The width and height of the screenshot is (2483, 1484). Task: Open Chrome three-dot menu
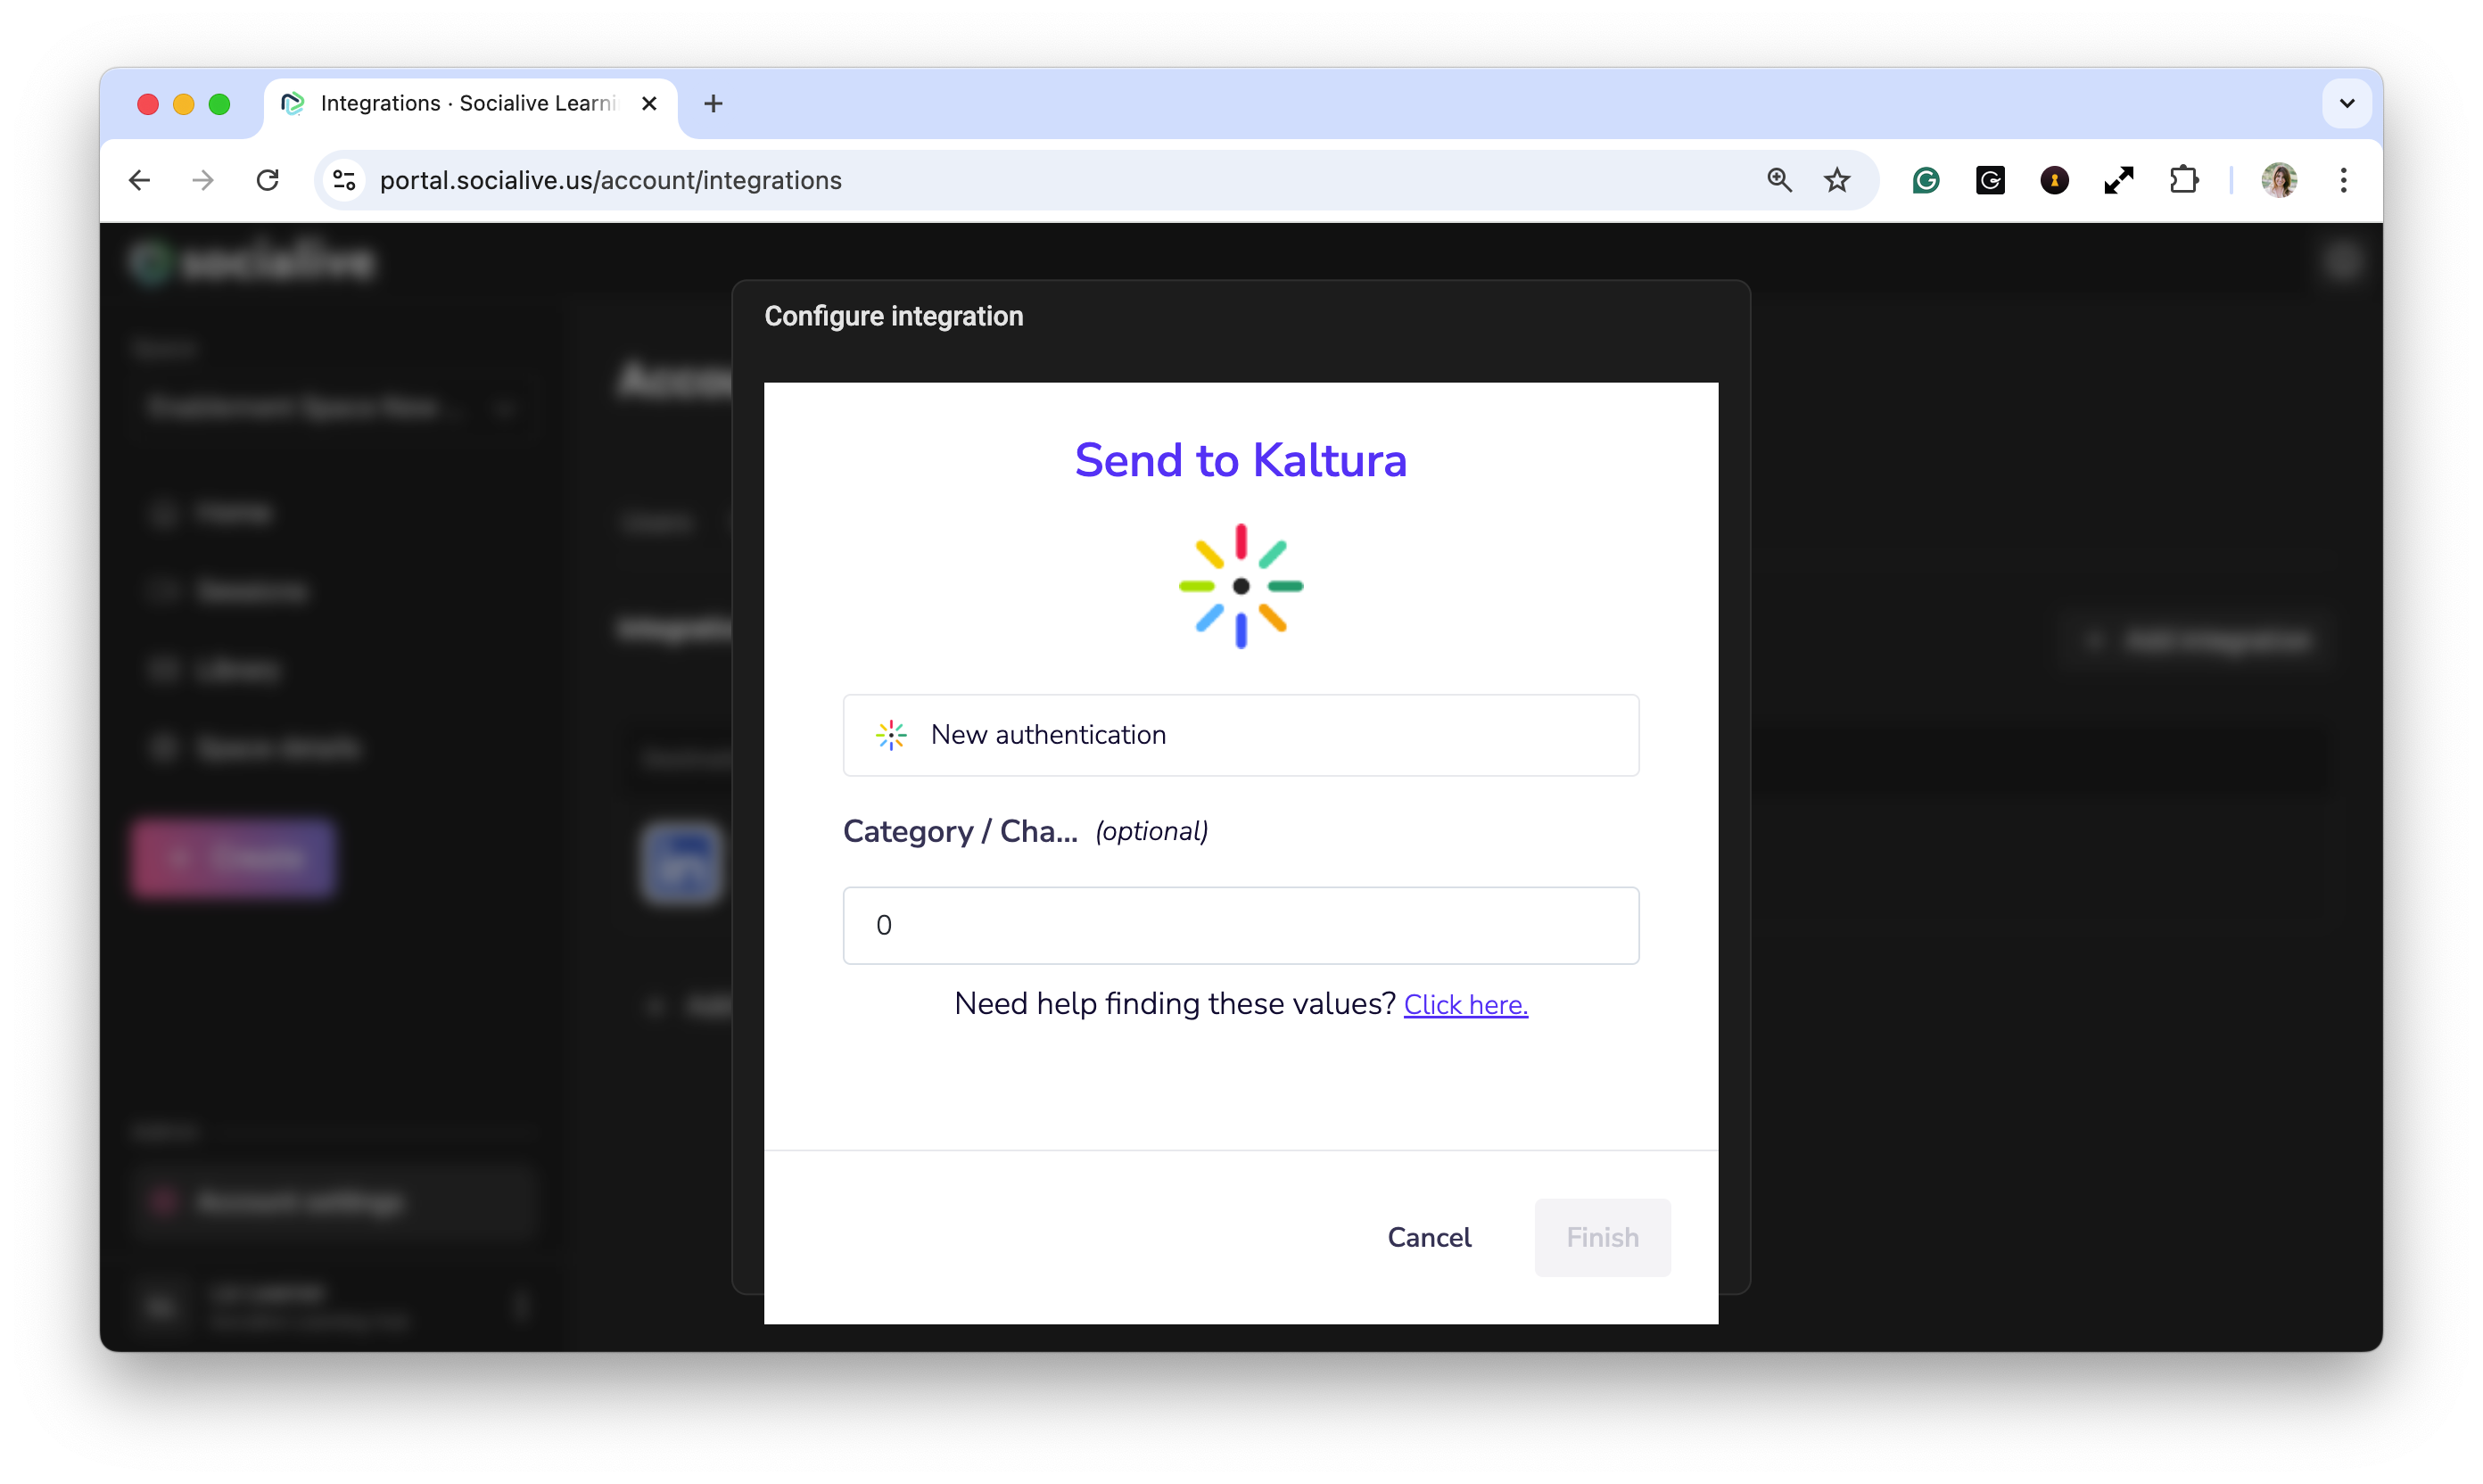click(2343, 180)
